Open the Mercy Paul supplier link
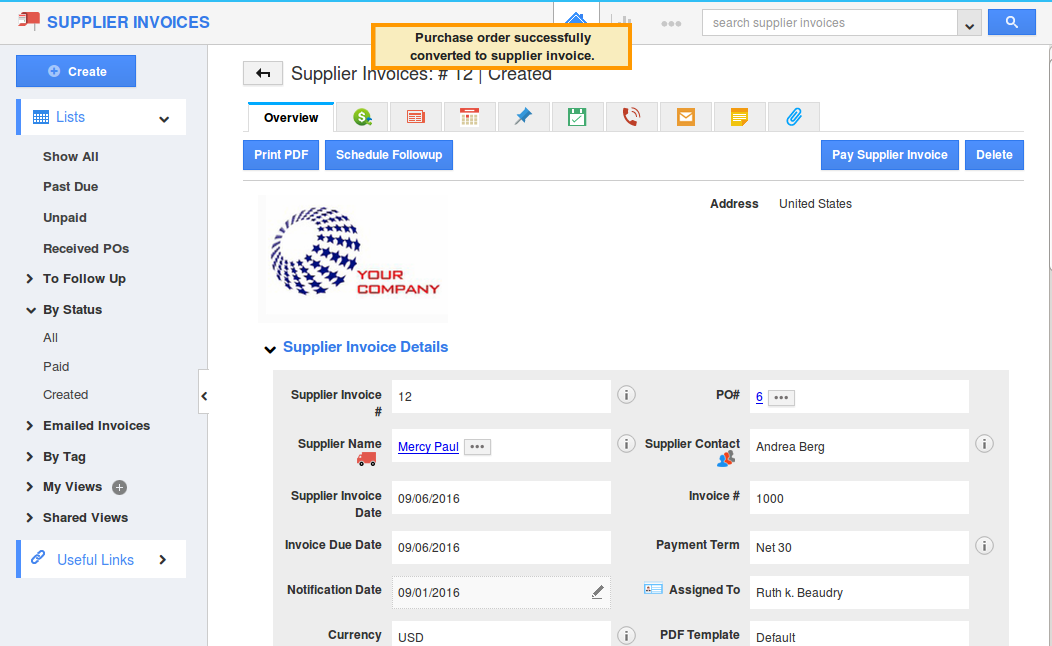 (428, 447)
